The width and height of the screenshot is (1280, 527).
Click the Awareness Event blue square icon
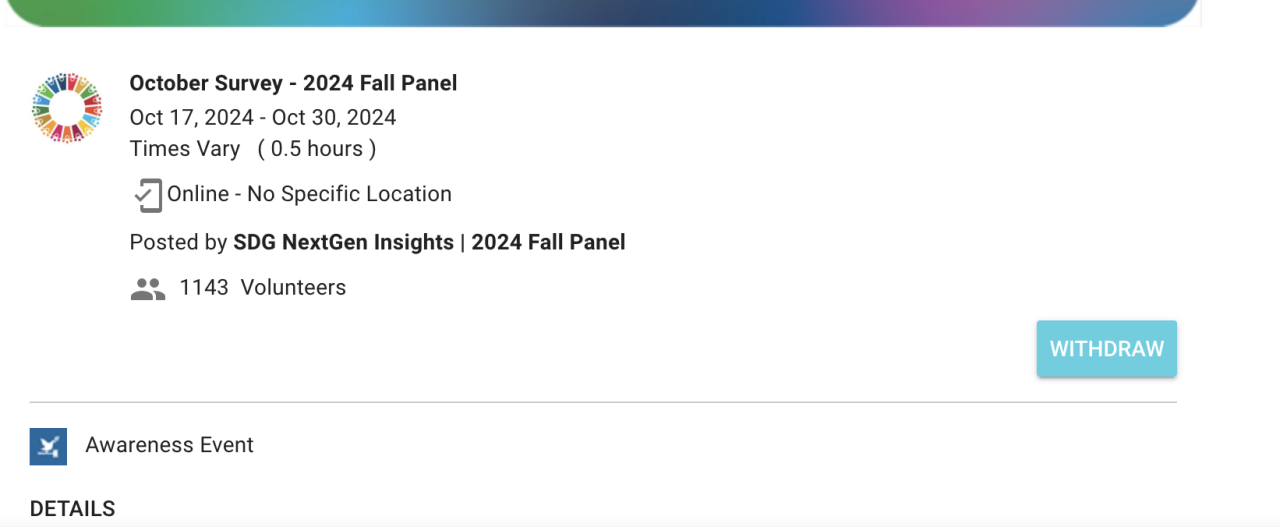[48, 446]
